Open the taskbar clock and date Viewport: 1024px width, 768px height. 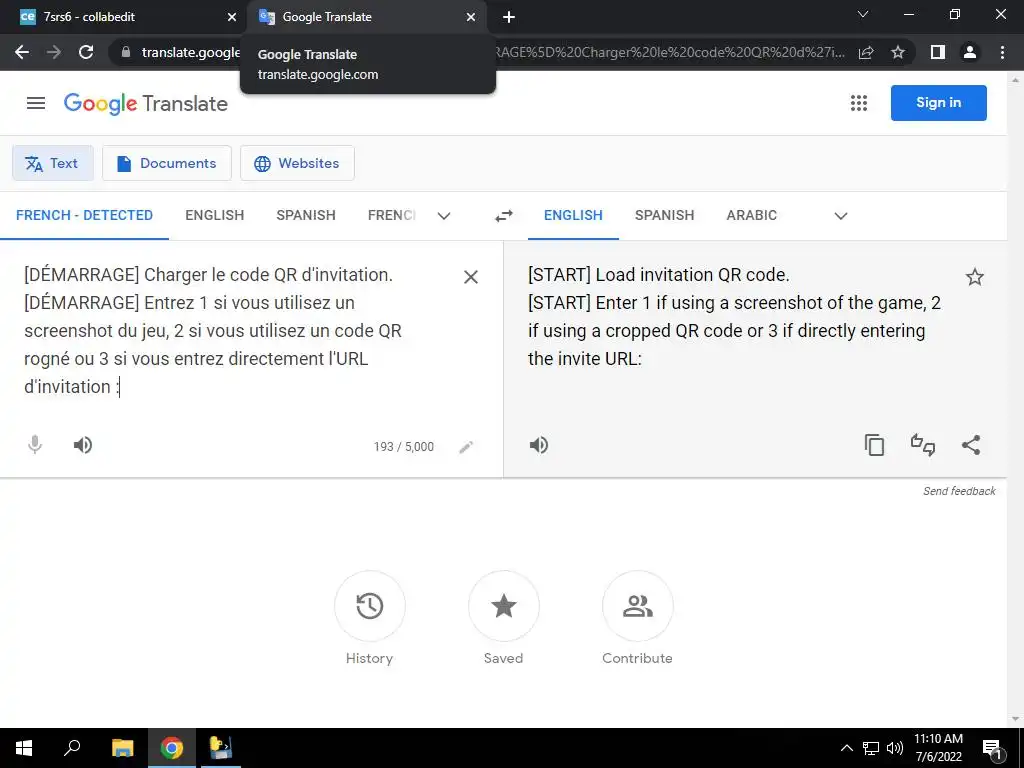coord(938,748)
